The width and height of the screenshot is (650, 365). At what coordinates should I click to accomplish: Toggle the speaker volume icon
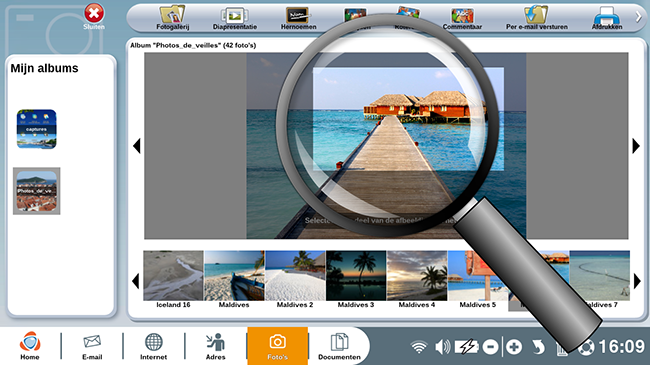442,346
